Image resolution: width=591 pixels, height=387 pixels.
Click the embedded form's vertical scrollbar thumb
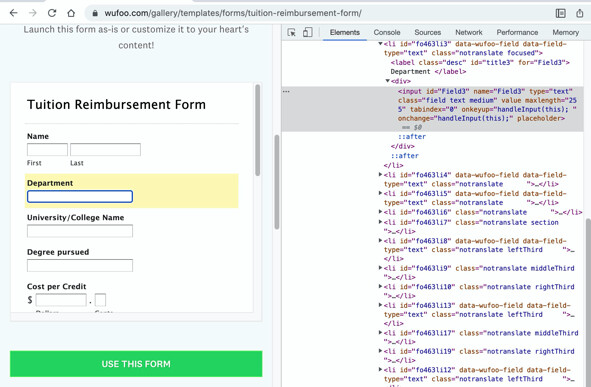tap(258, 130)
